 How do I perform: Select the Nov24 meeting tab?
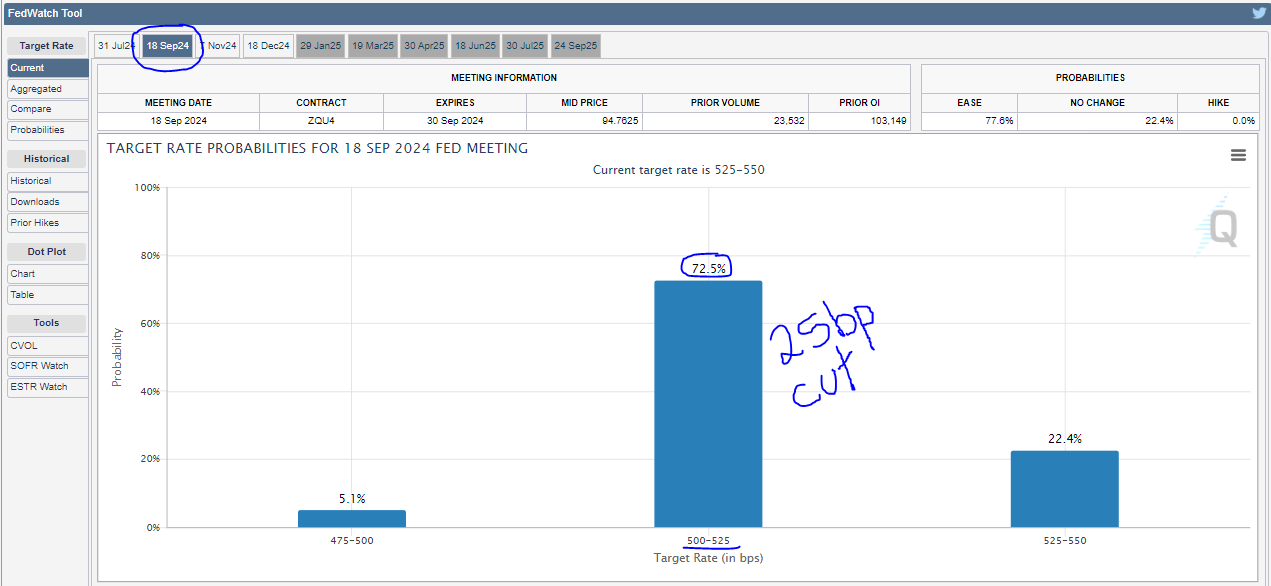219,46
